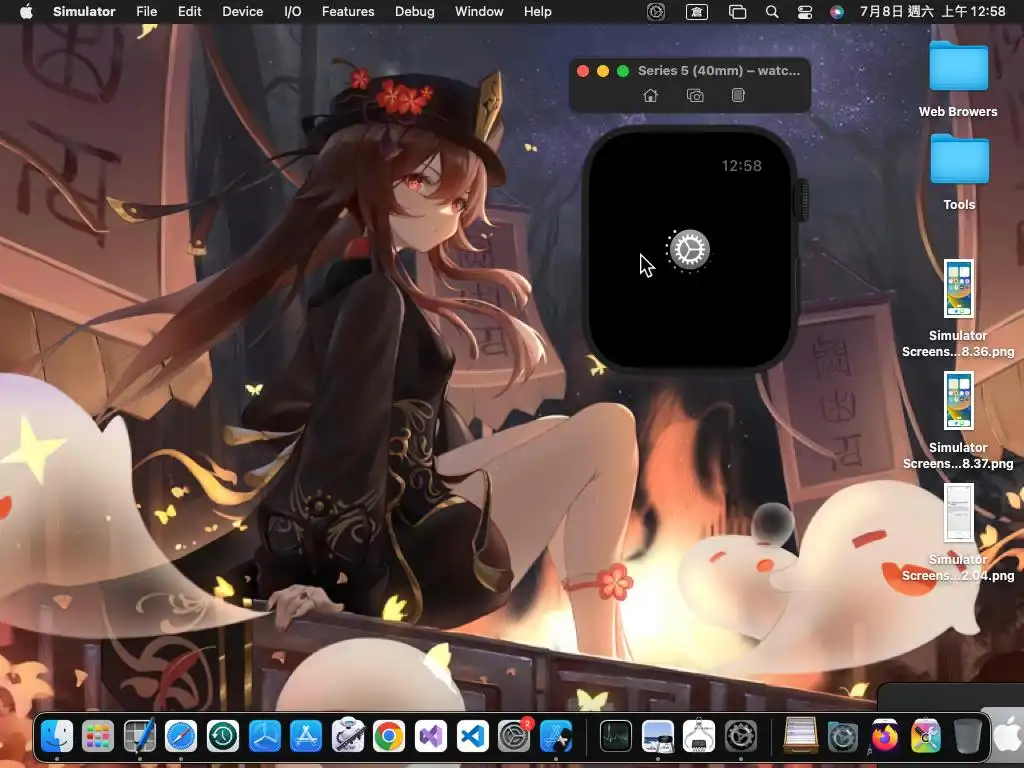Open the wooden file drawer icon in the Dock
Image resolution: width=1024 pixels, height=768 pixels.
point(801,736)
